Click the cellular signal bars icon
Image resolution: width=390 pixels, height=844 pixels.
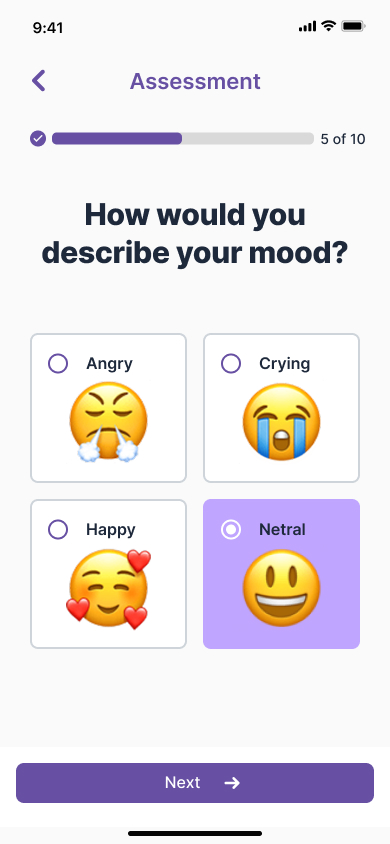(x=308, y=26)
